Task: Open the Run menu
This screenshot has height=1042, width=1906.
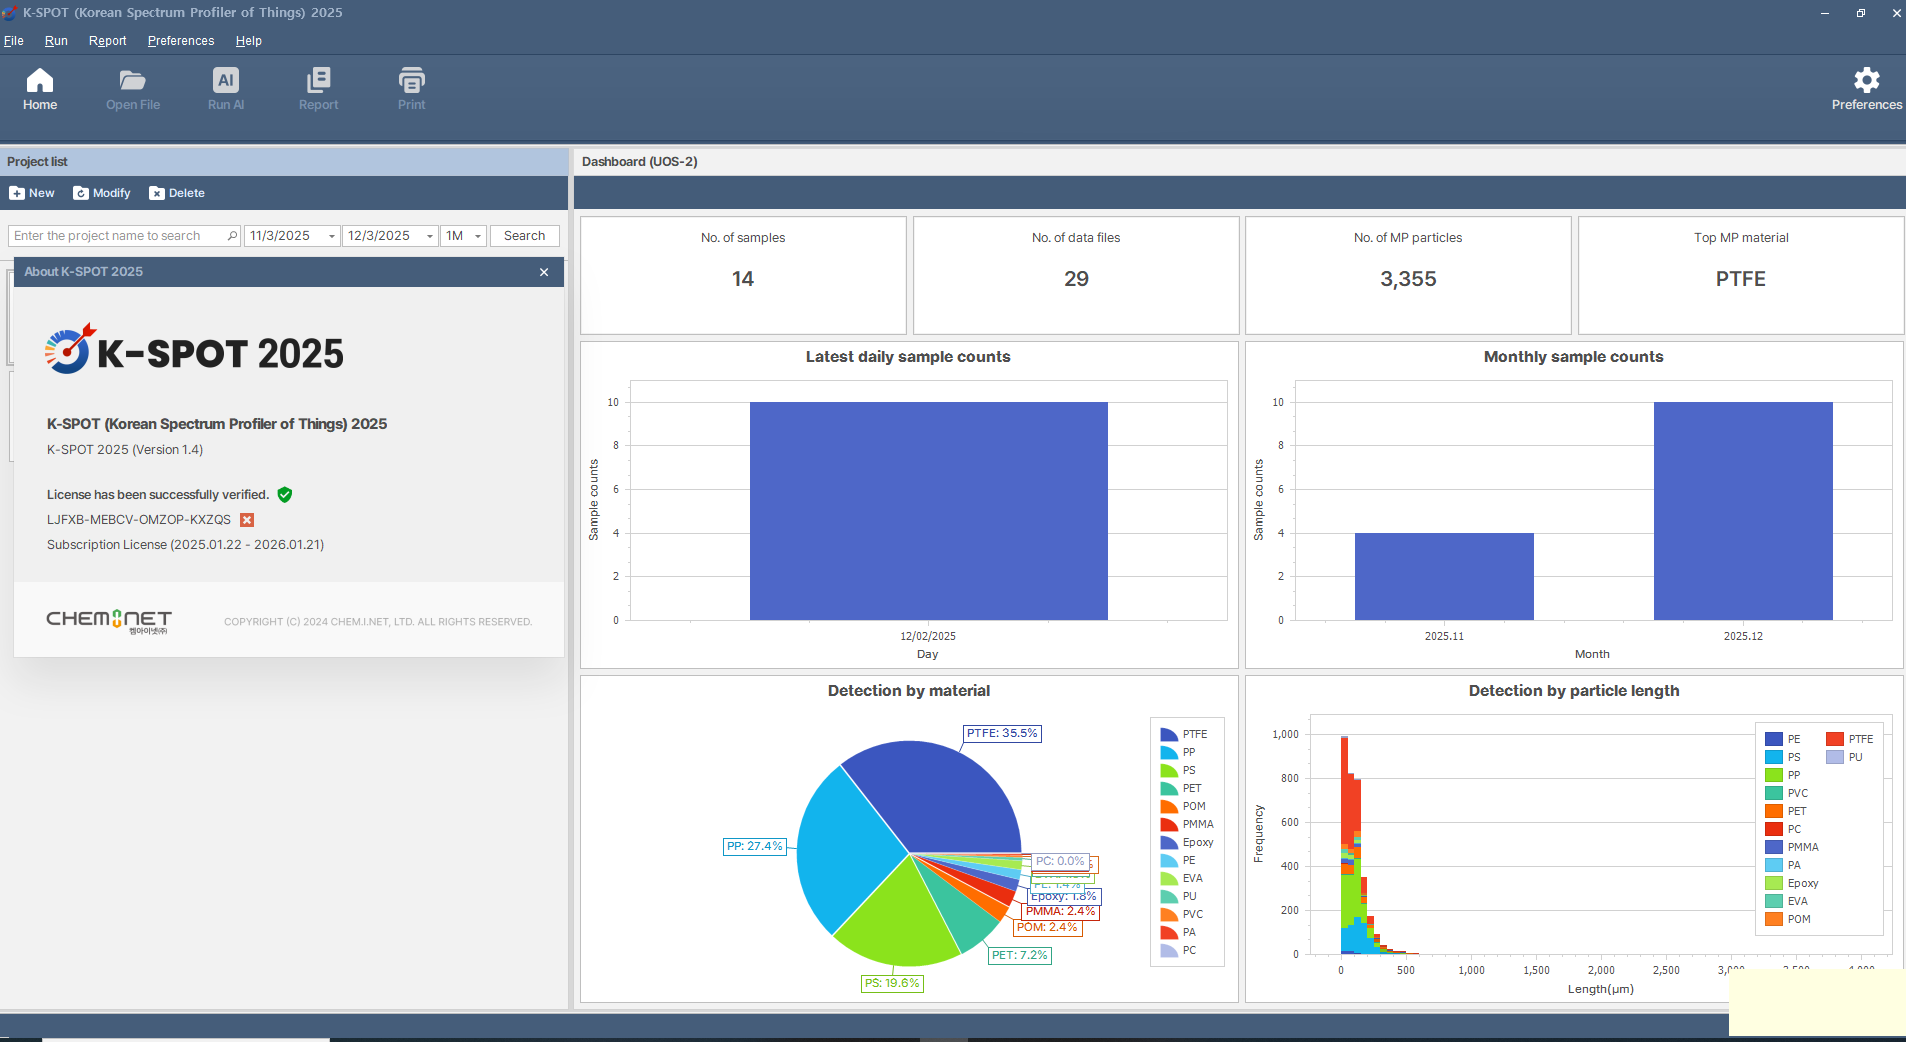Action: [x=56, y=41]
